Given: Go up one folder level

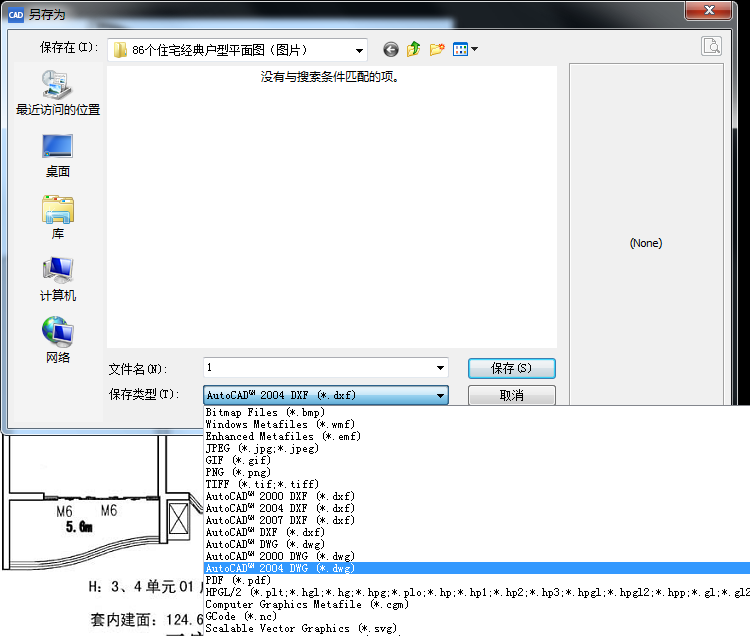Looking at the screenshot, I should [413, 49].
